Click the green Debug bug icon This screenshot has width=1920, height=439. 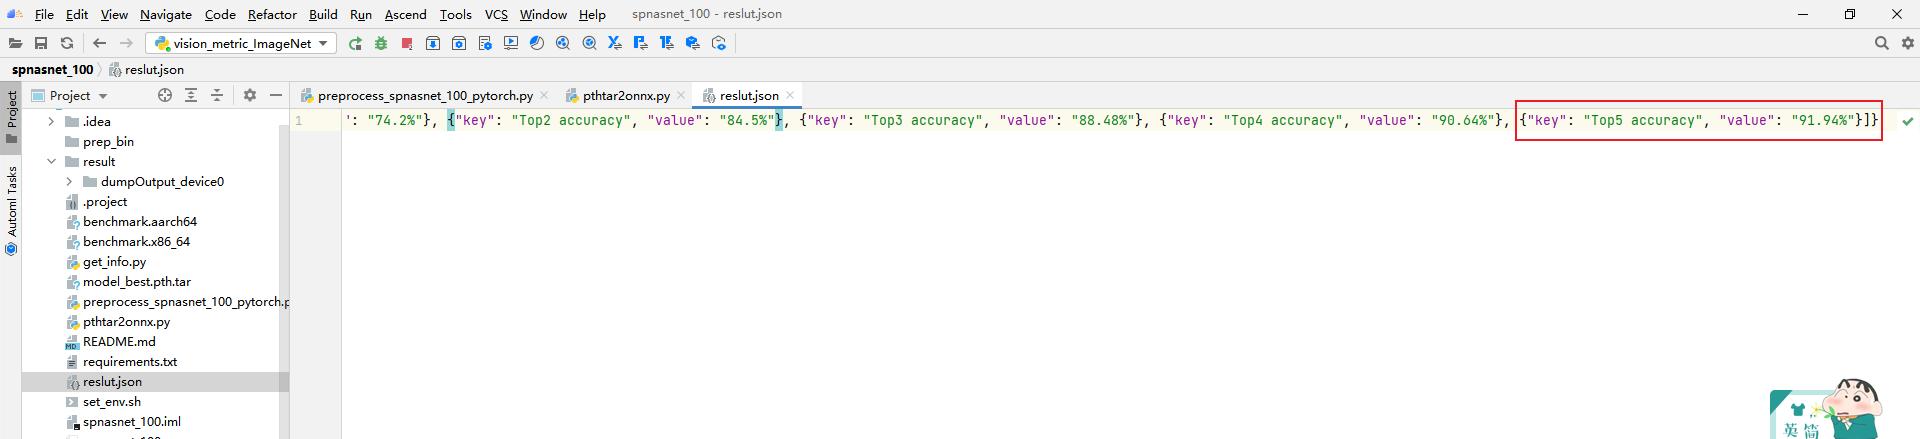(x=381, y=43)
